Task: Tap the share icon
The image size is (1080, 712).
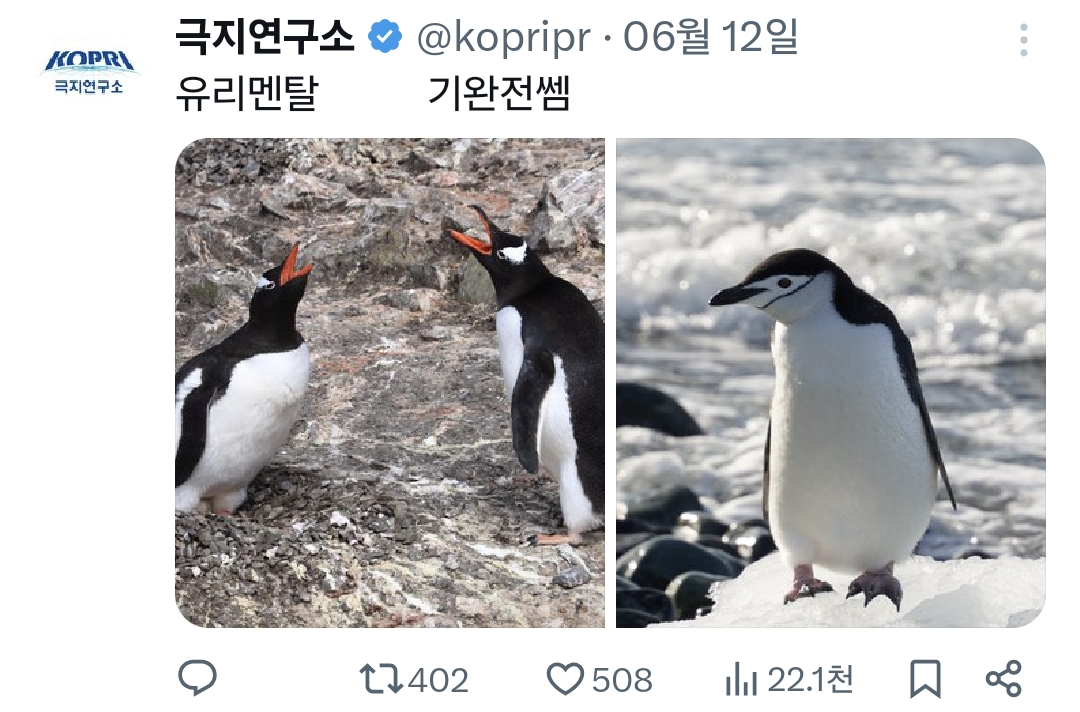Action: 1004,679
